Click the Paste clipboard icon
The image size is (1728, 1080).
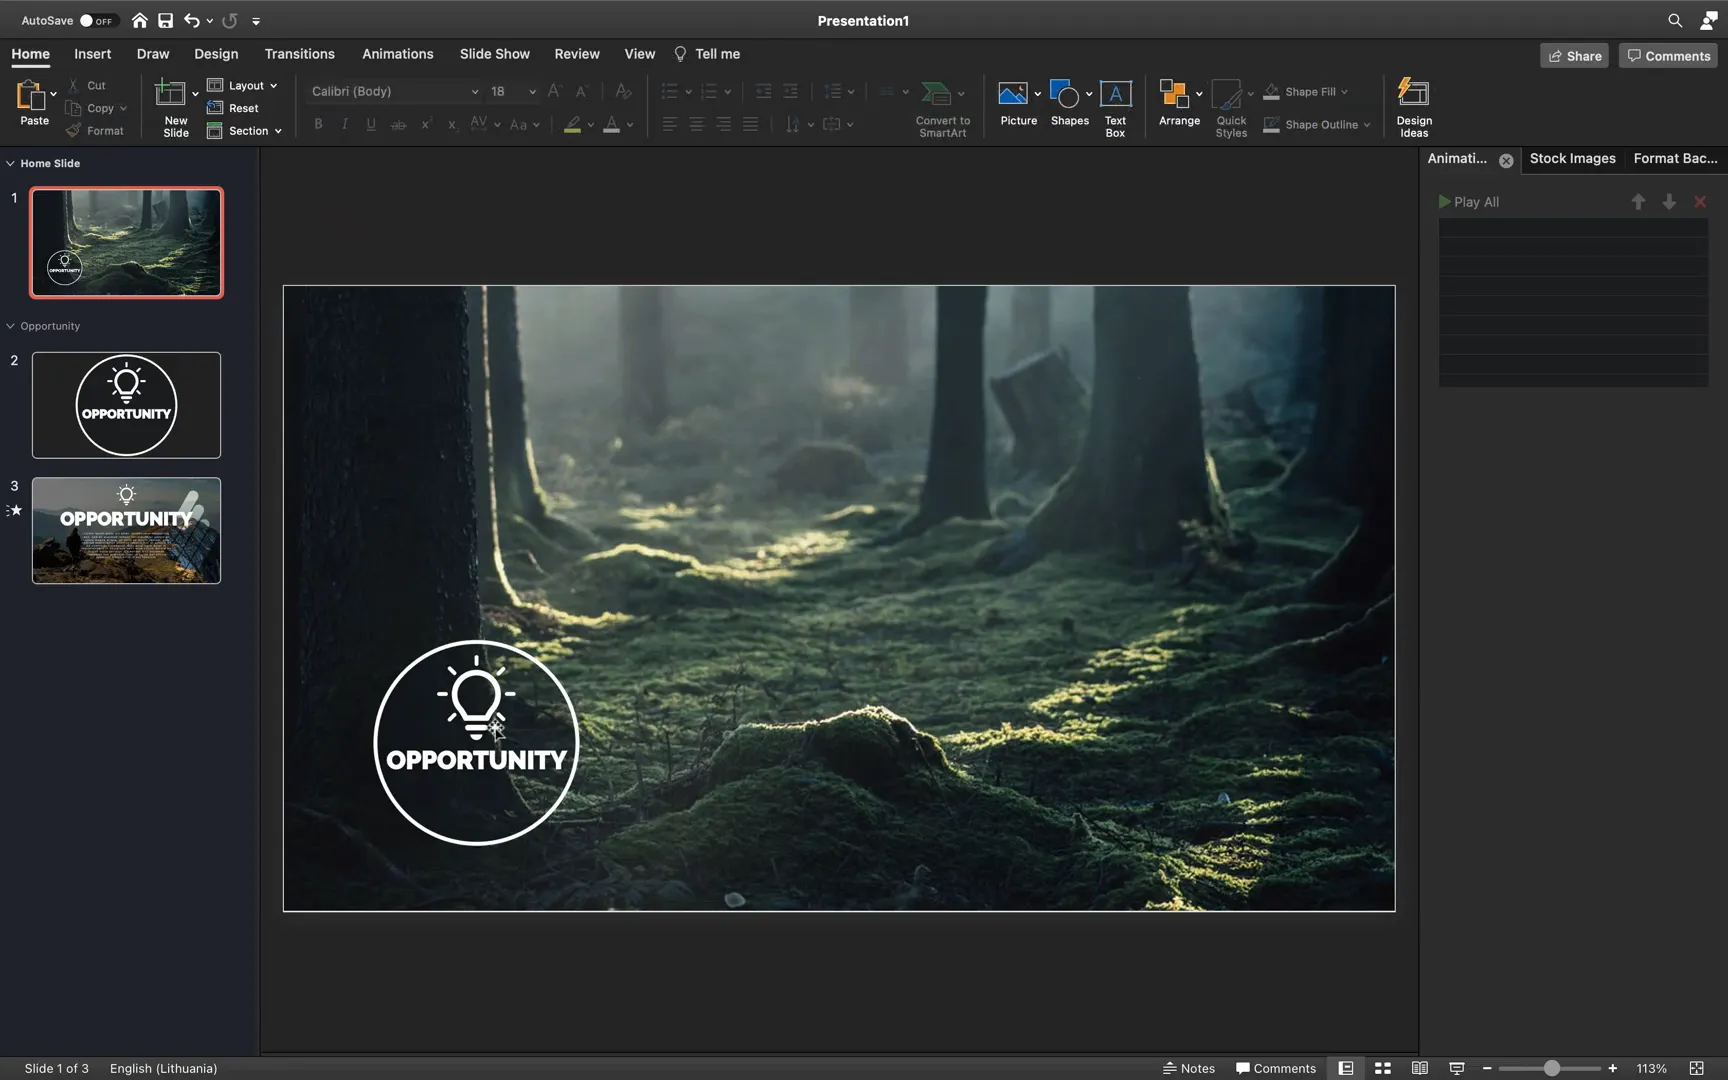pos(31,96)
